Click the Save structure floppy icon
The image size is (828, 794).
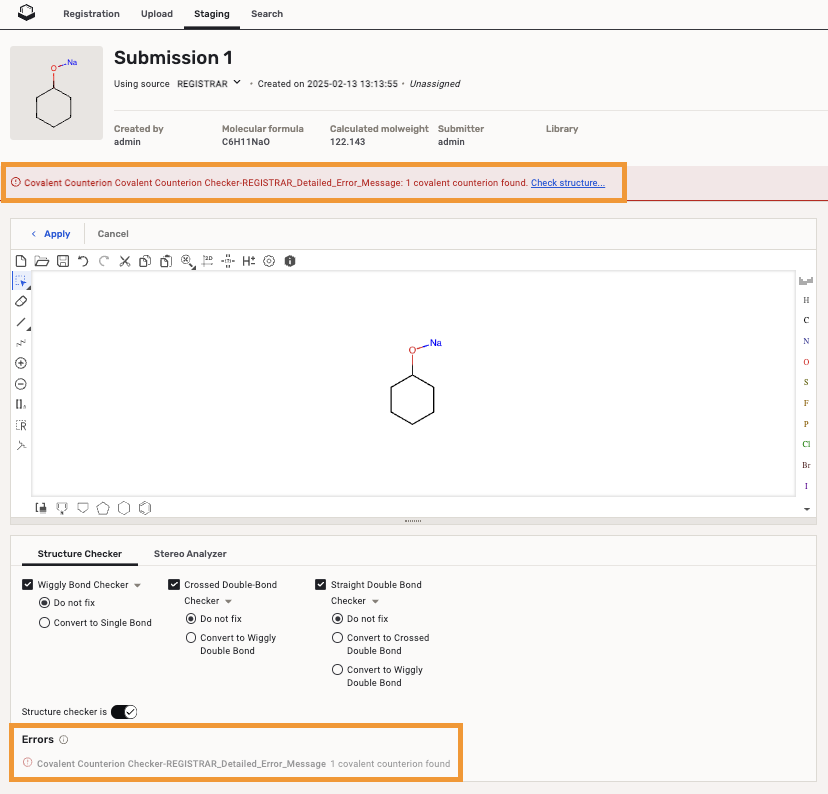tap(62, 261)
